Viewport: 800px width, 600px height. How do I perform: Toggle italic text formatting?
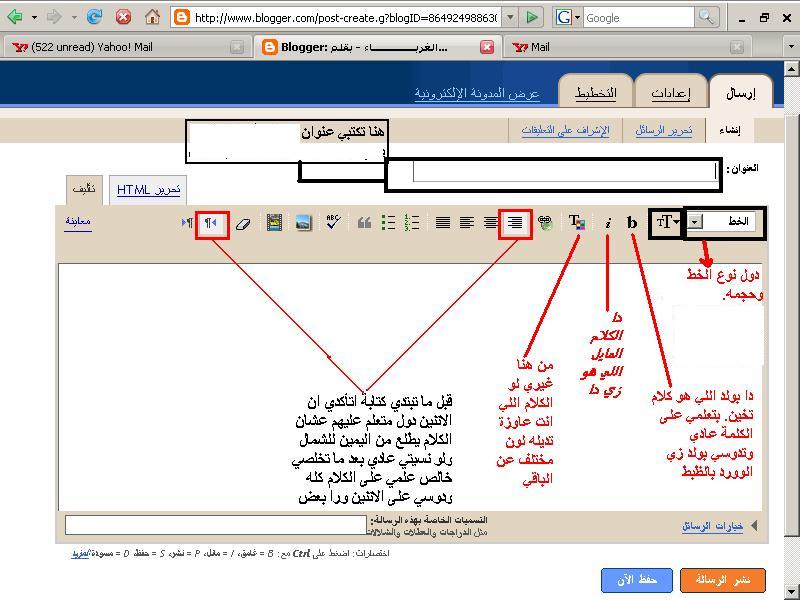(608, 223)
